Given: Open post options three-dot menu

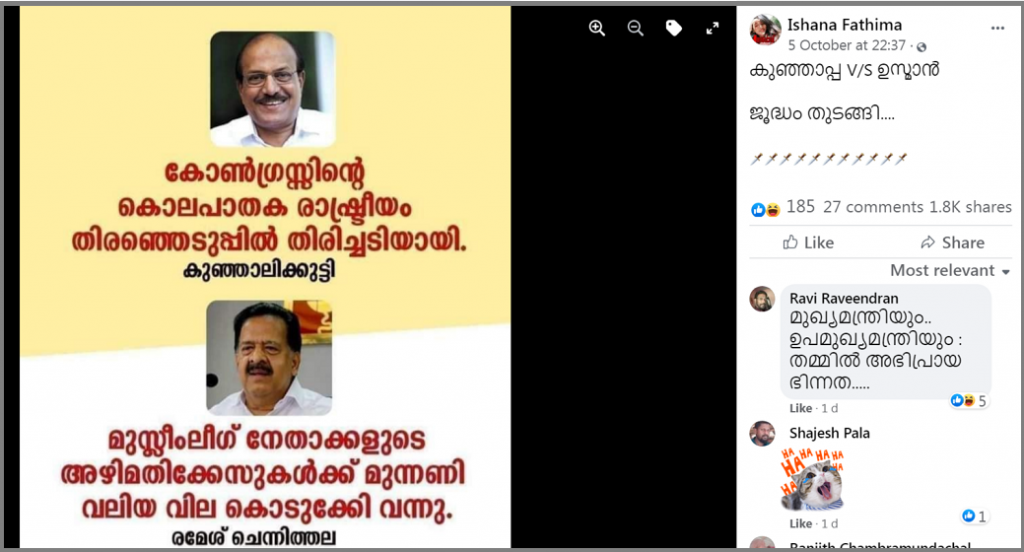Looking at the screenshot, I should click(997, 28).
